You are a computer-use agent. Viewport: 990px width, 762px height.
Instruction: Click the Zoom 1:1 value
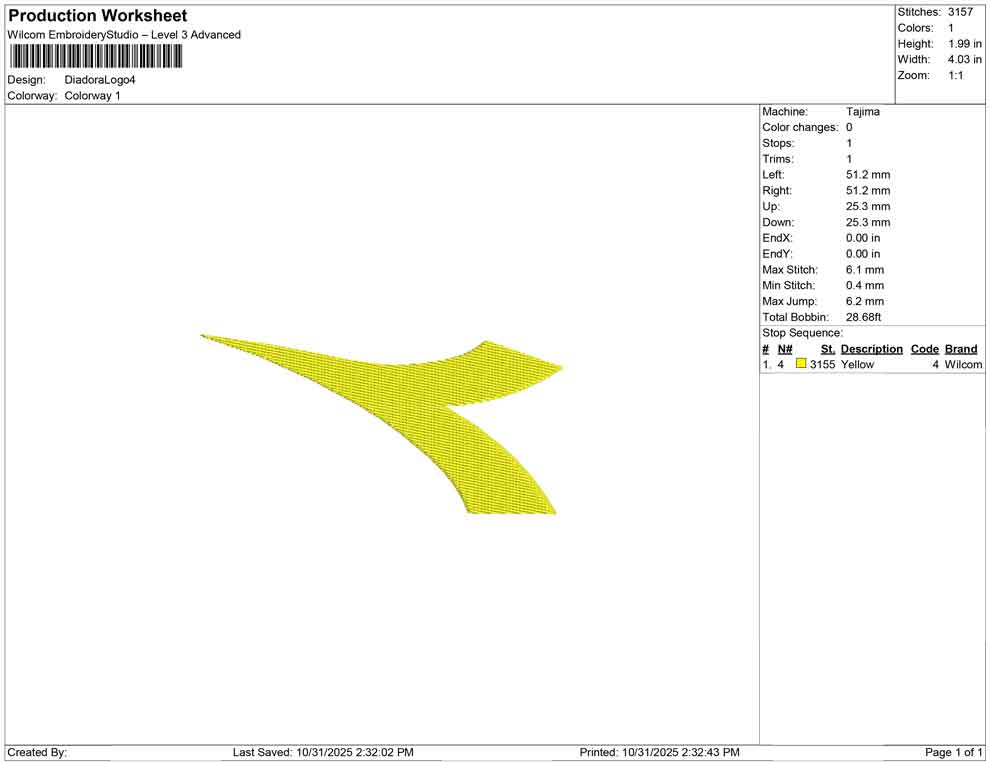tap(958, 75)
